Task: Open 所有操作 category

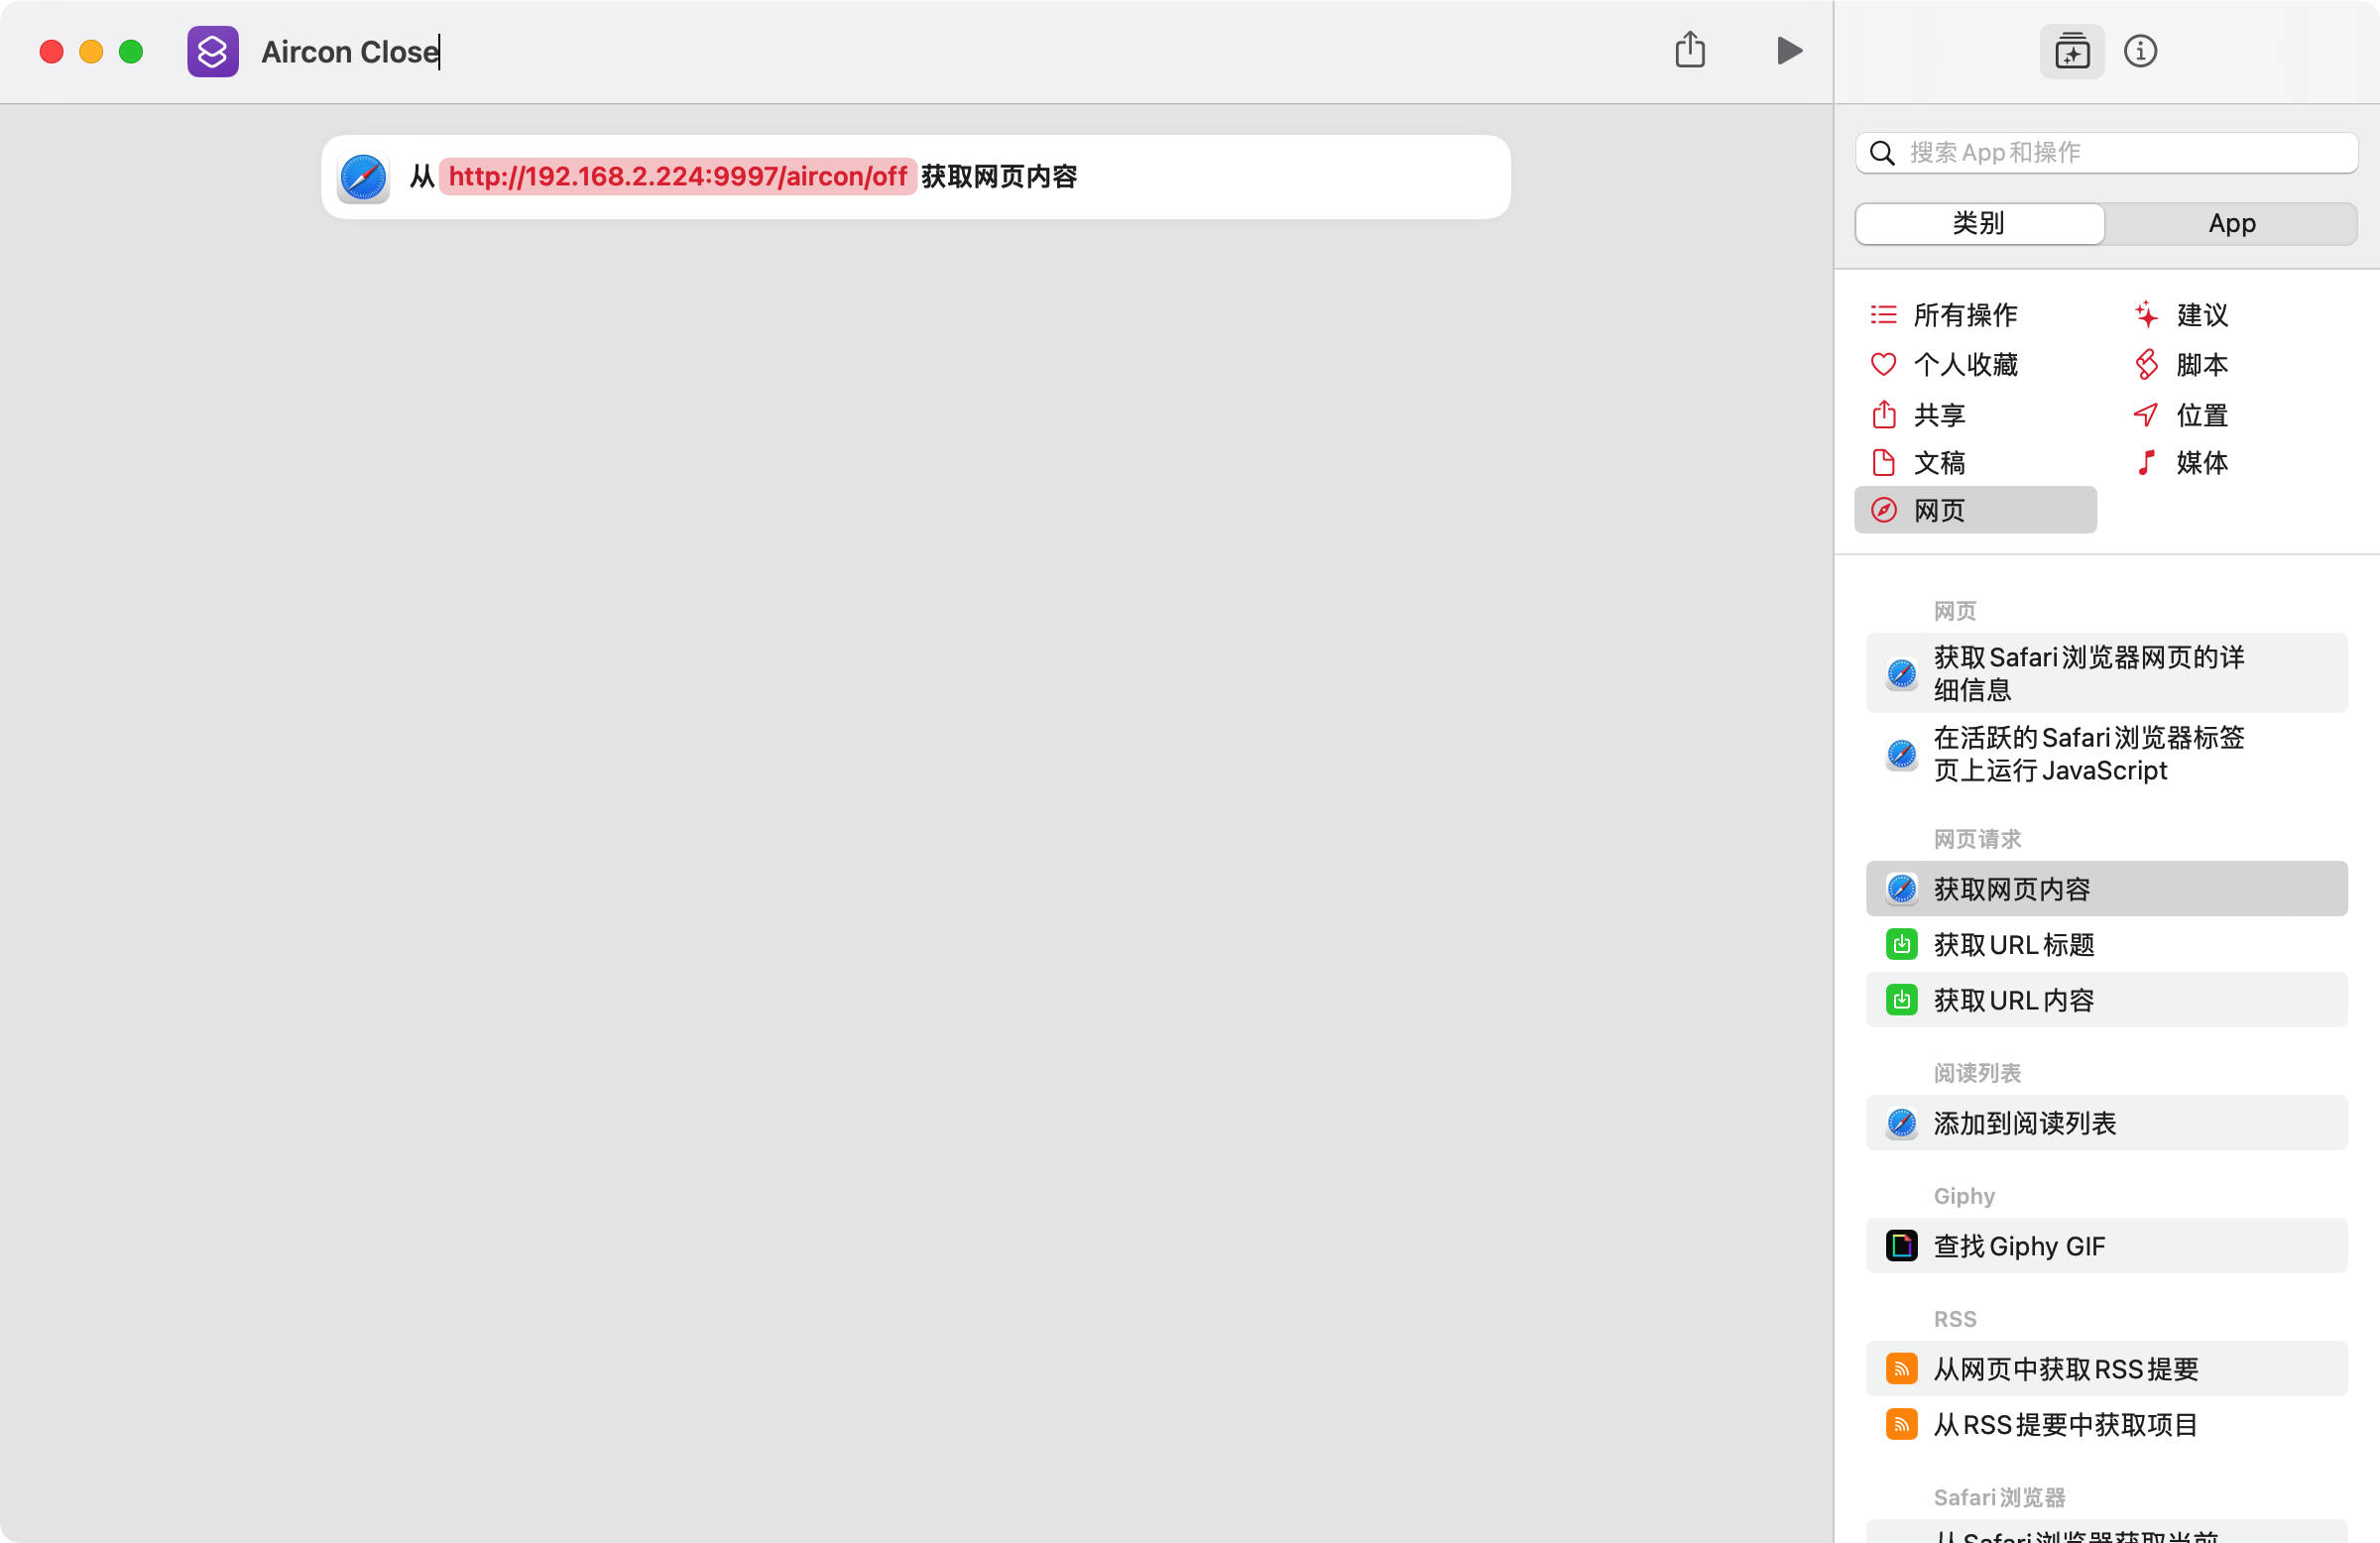Action: (1964, 315)
